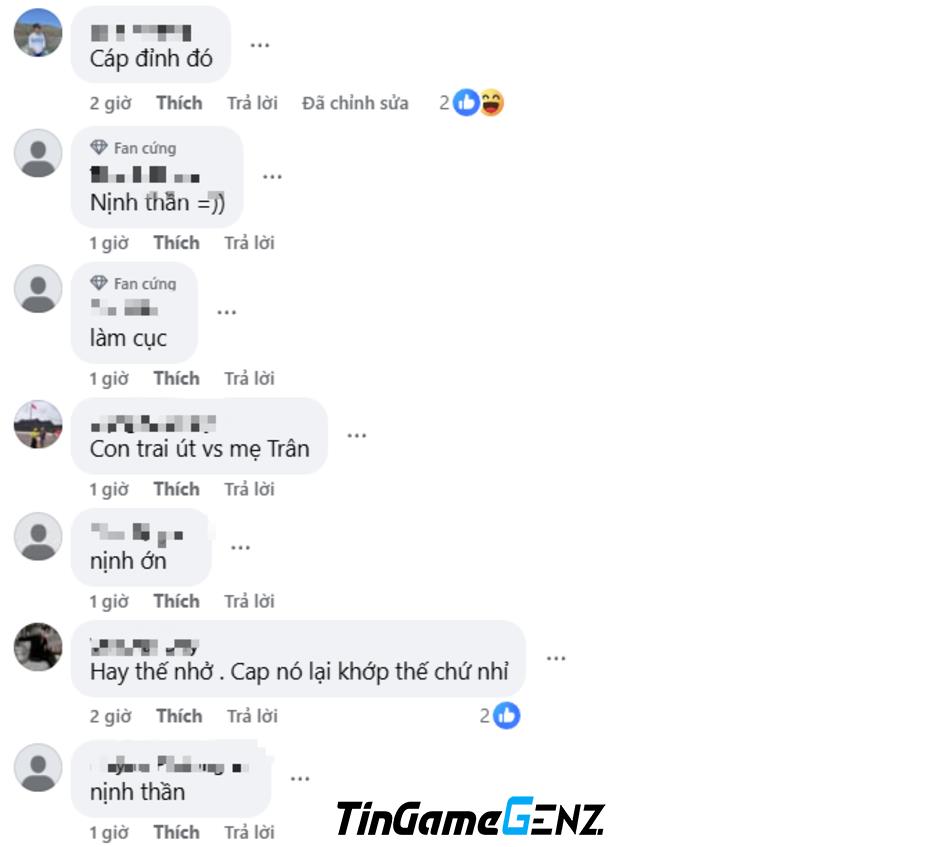
Task: Click like reaction icon on 'Cáp đỉnh đó'
Action: (x=466, y=103)
